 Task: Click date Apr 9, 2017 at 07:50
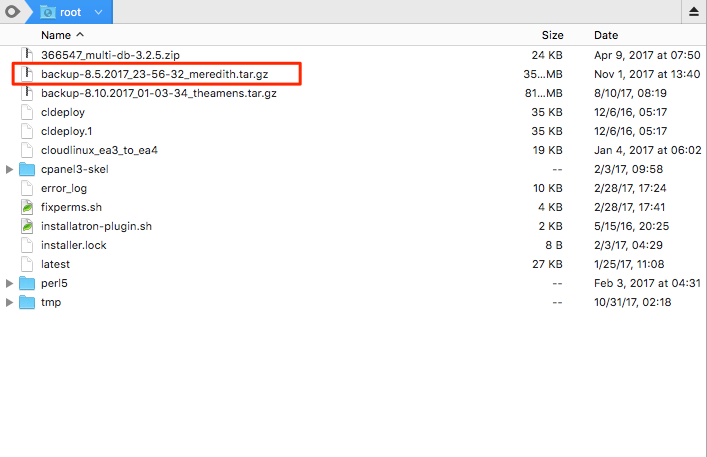click(647, 55)
